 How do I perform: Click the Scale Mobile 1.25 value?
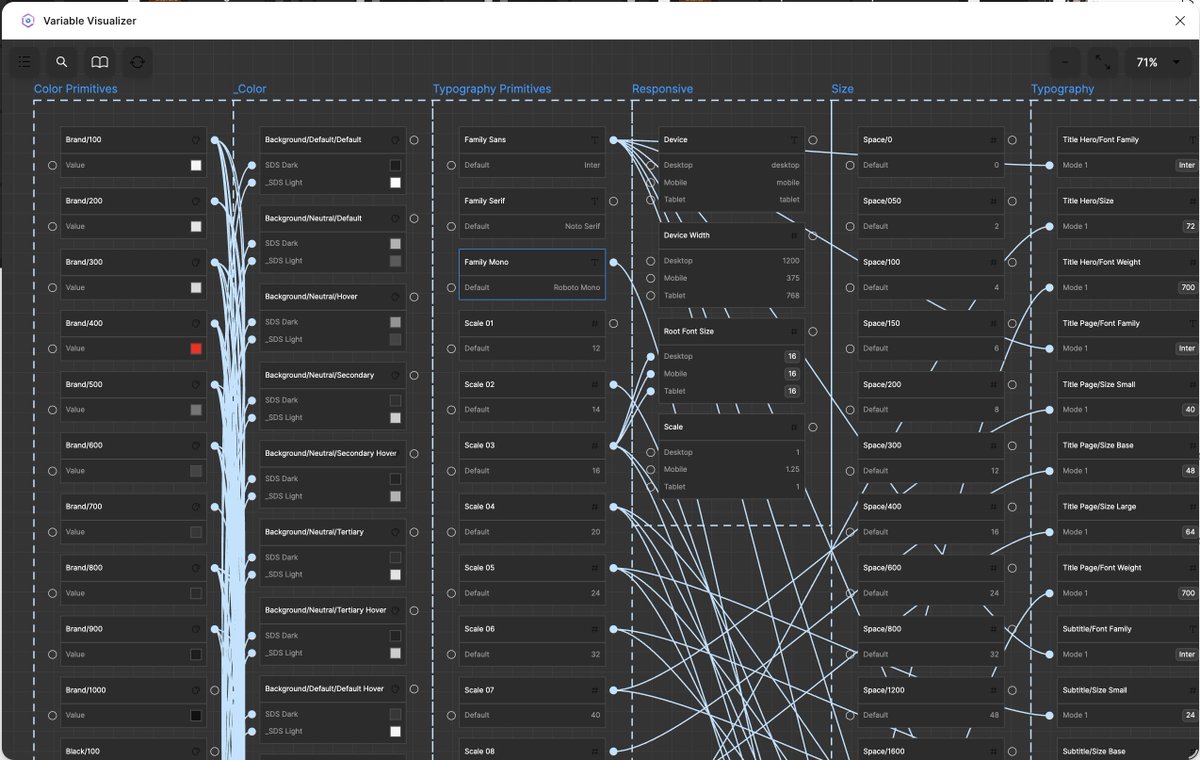click(x=791, y=470)
